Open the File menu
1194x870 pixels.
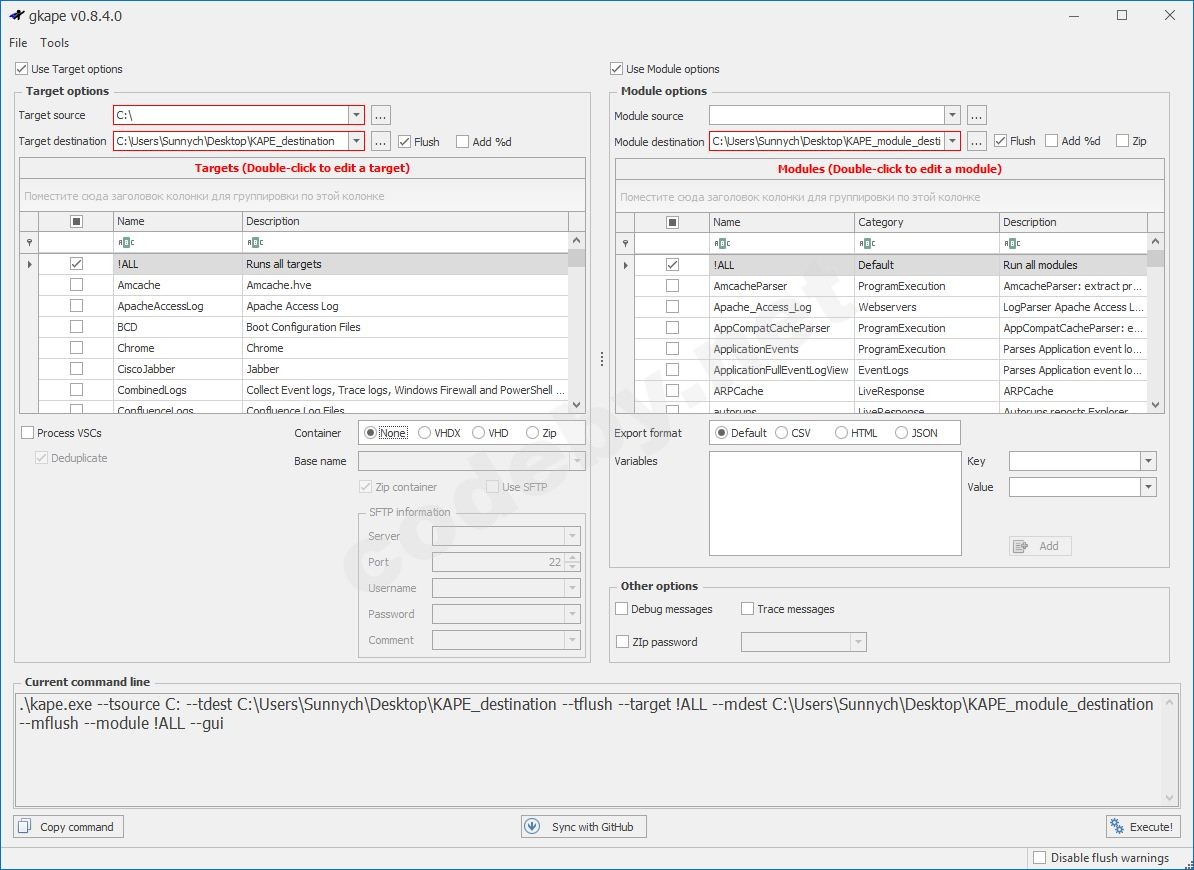(x=18, y=43)
